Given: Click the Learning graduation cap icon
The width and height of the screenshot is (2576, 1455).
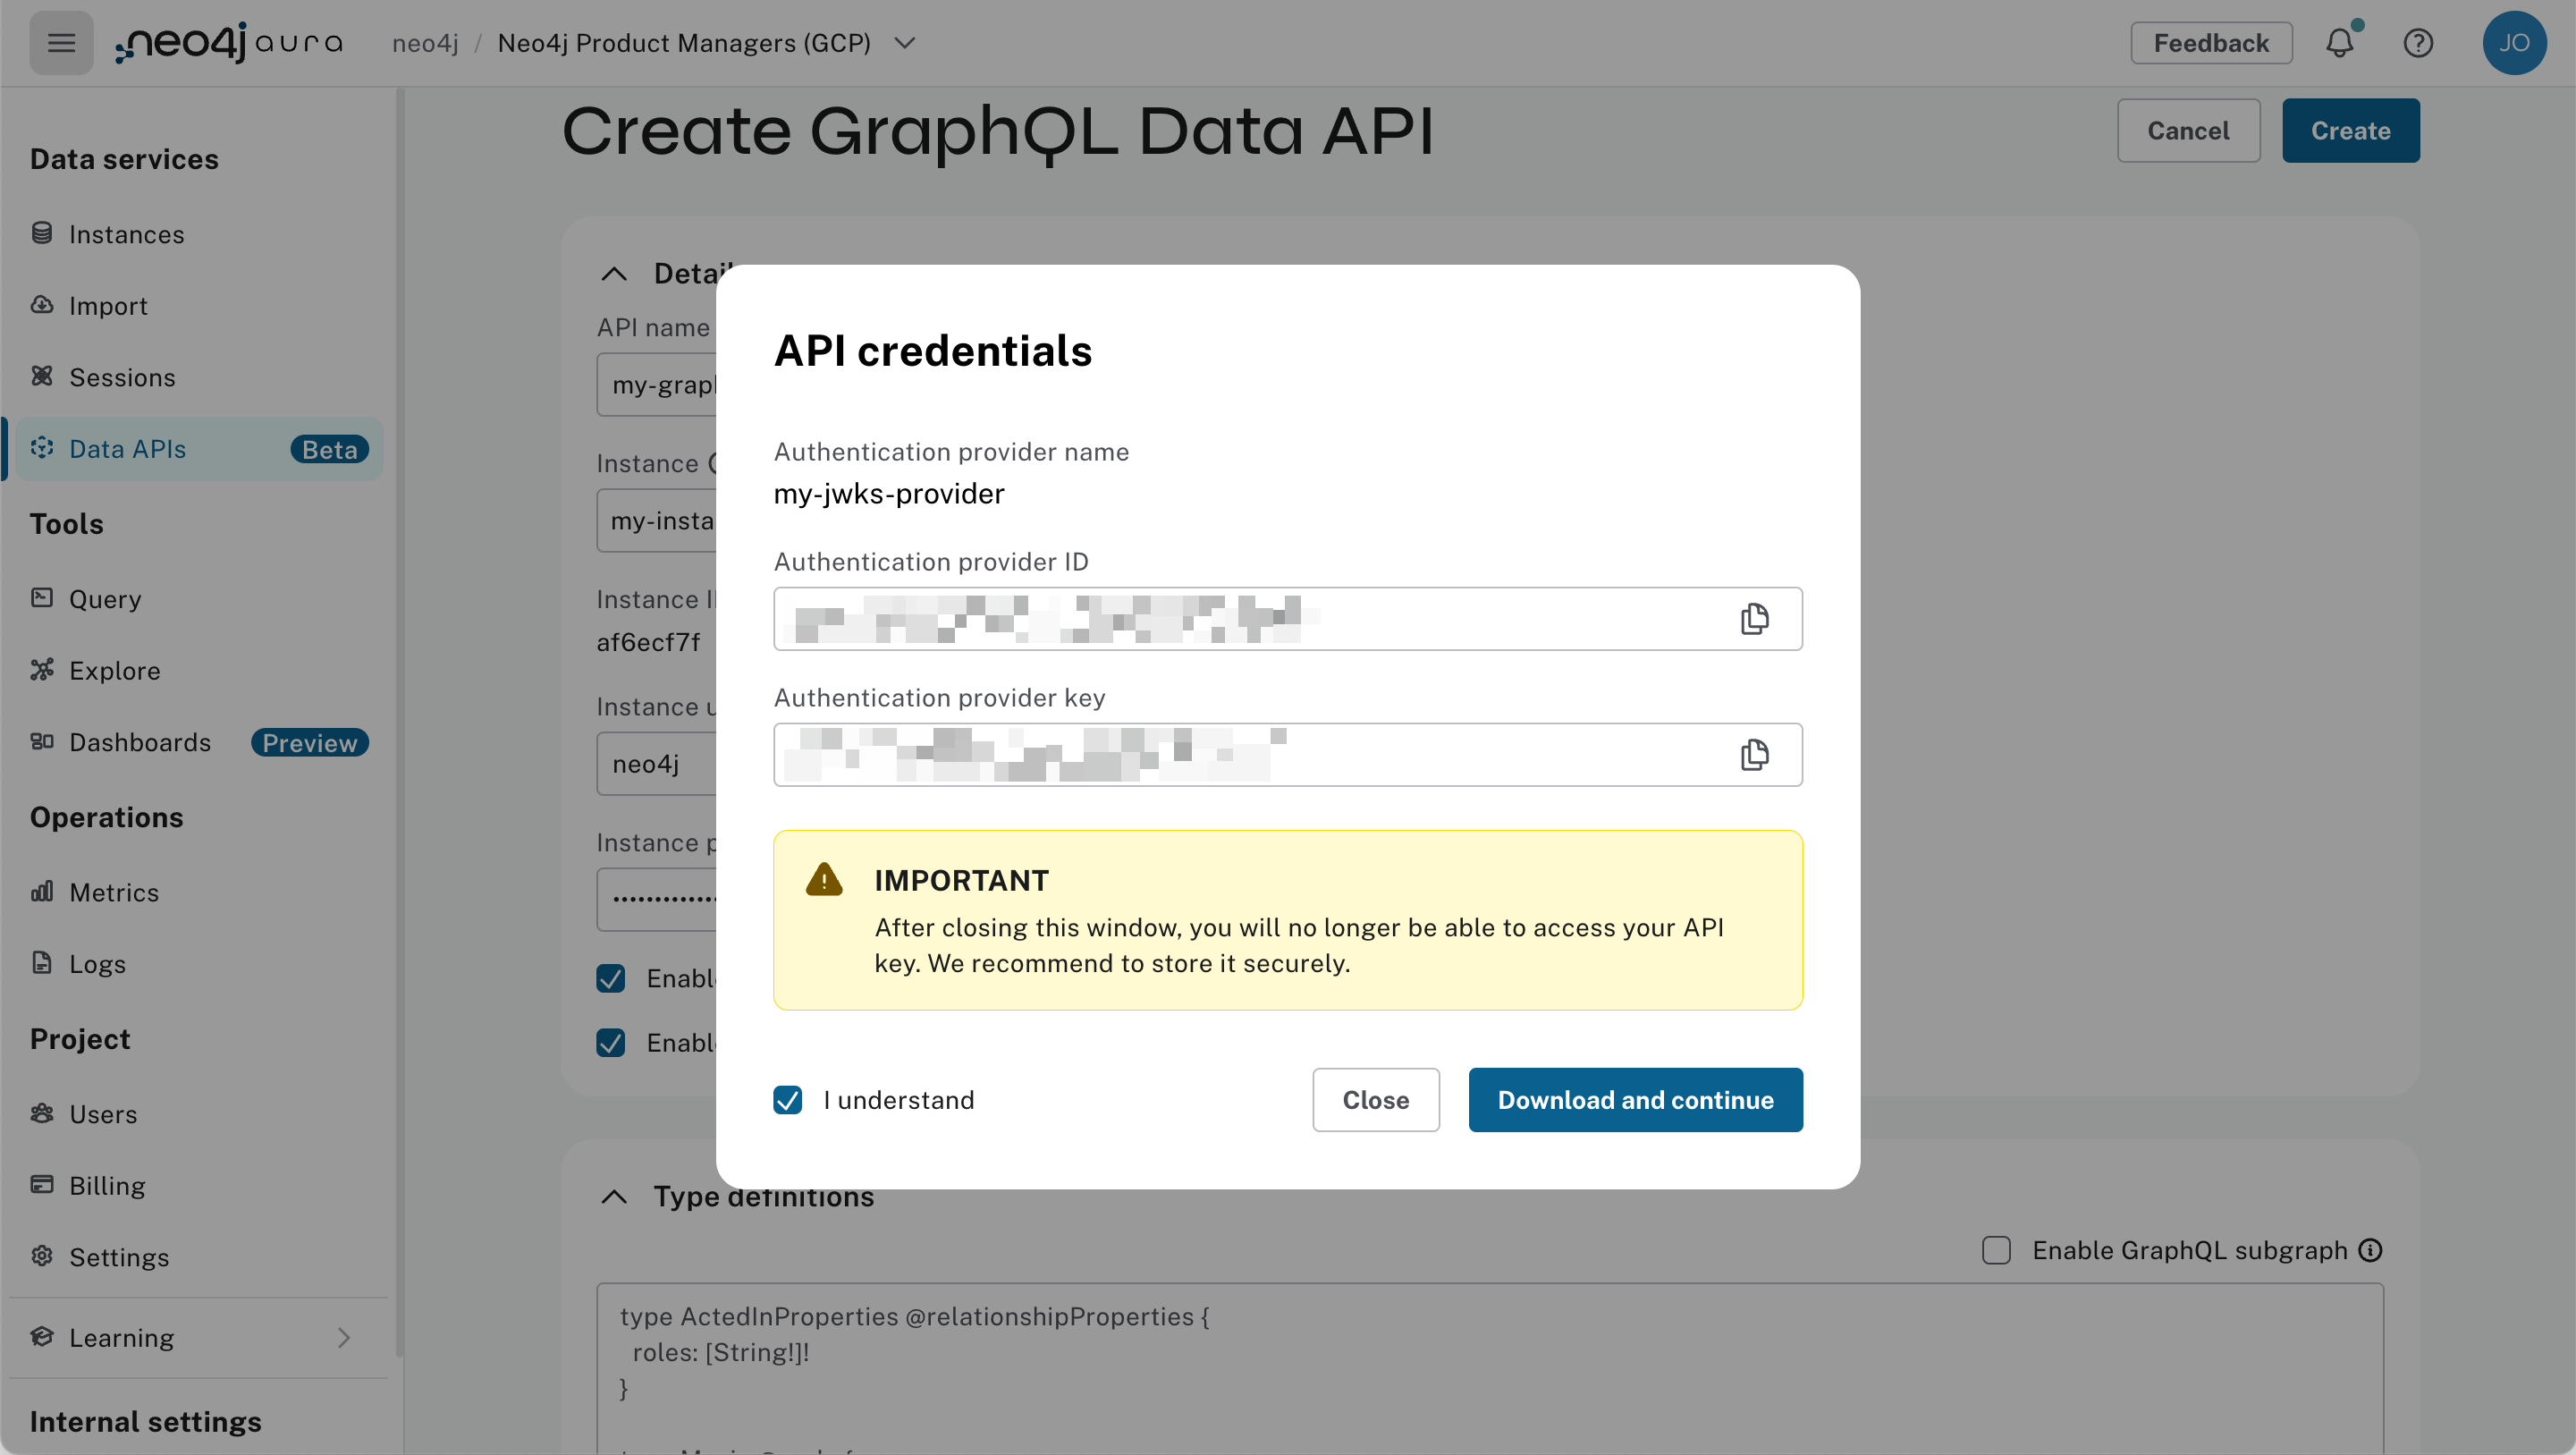Looking at the screenshot, I should pyautogui.click(x=42, y=1337).
